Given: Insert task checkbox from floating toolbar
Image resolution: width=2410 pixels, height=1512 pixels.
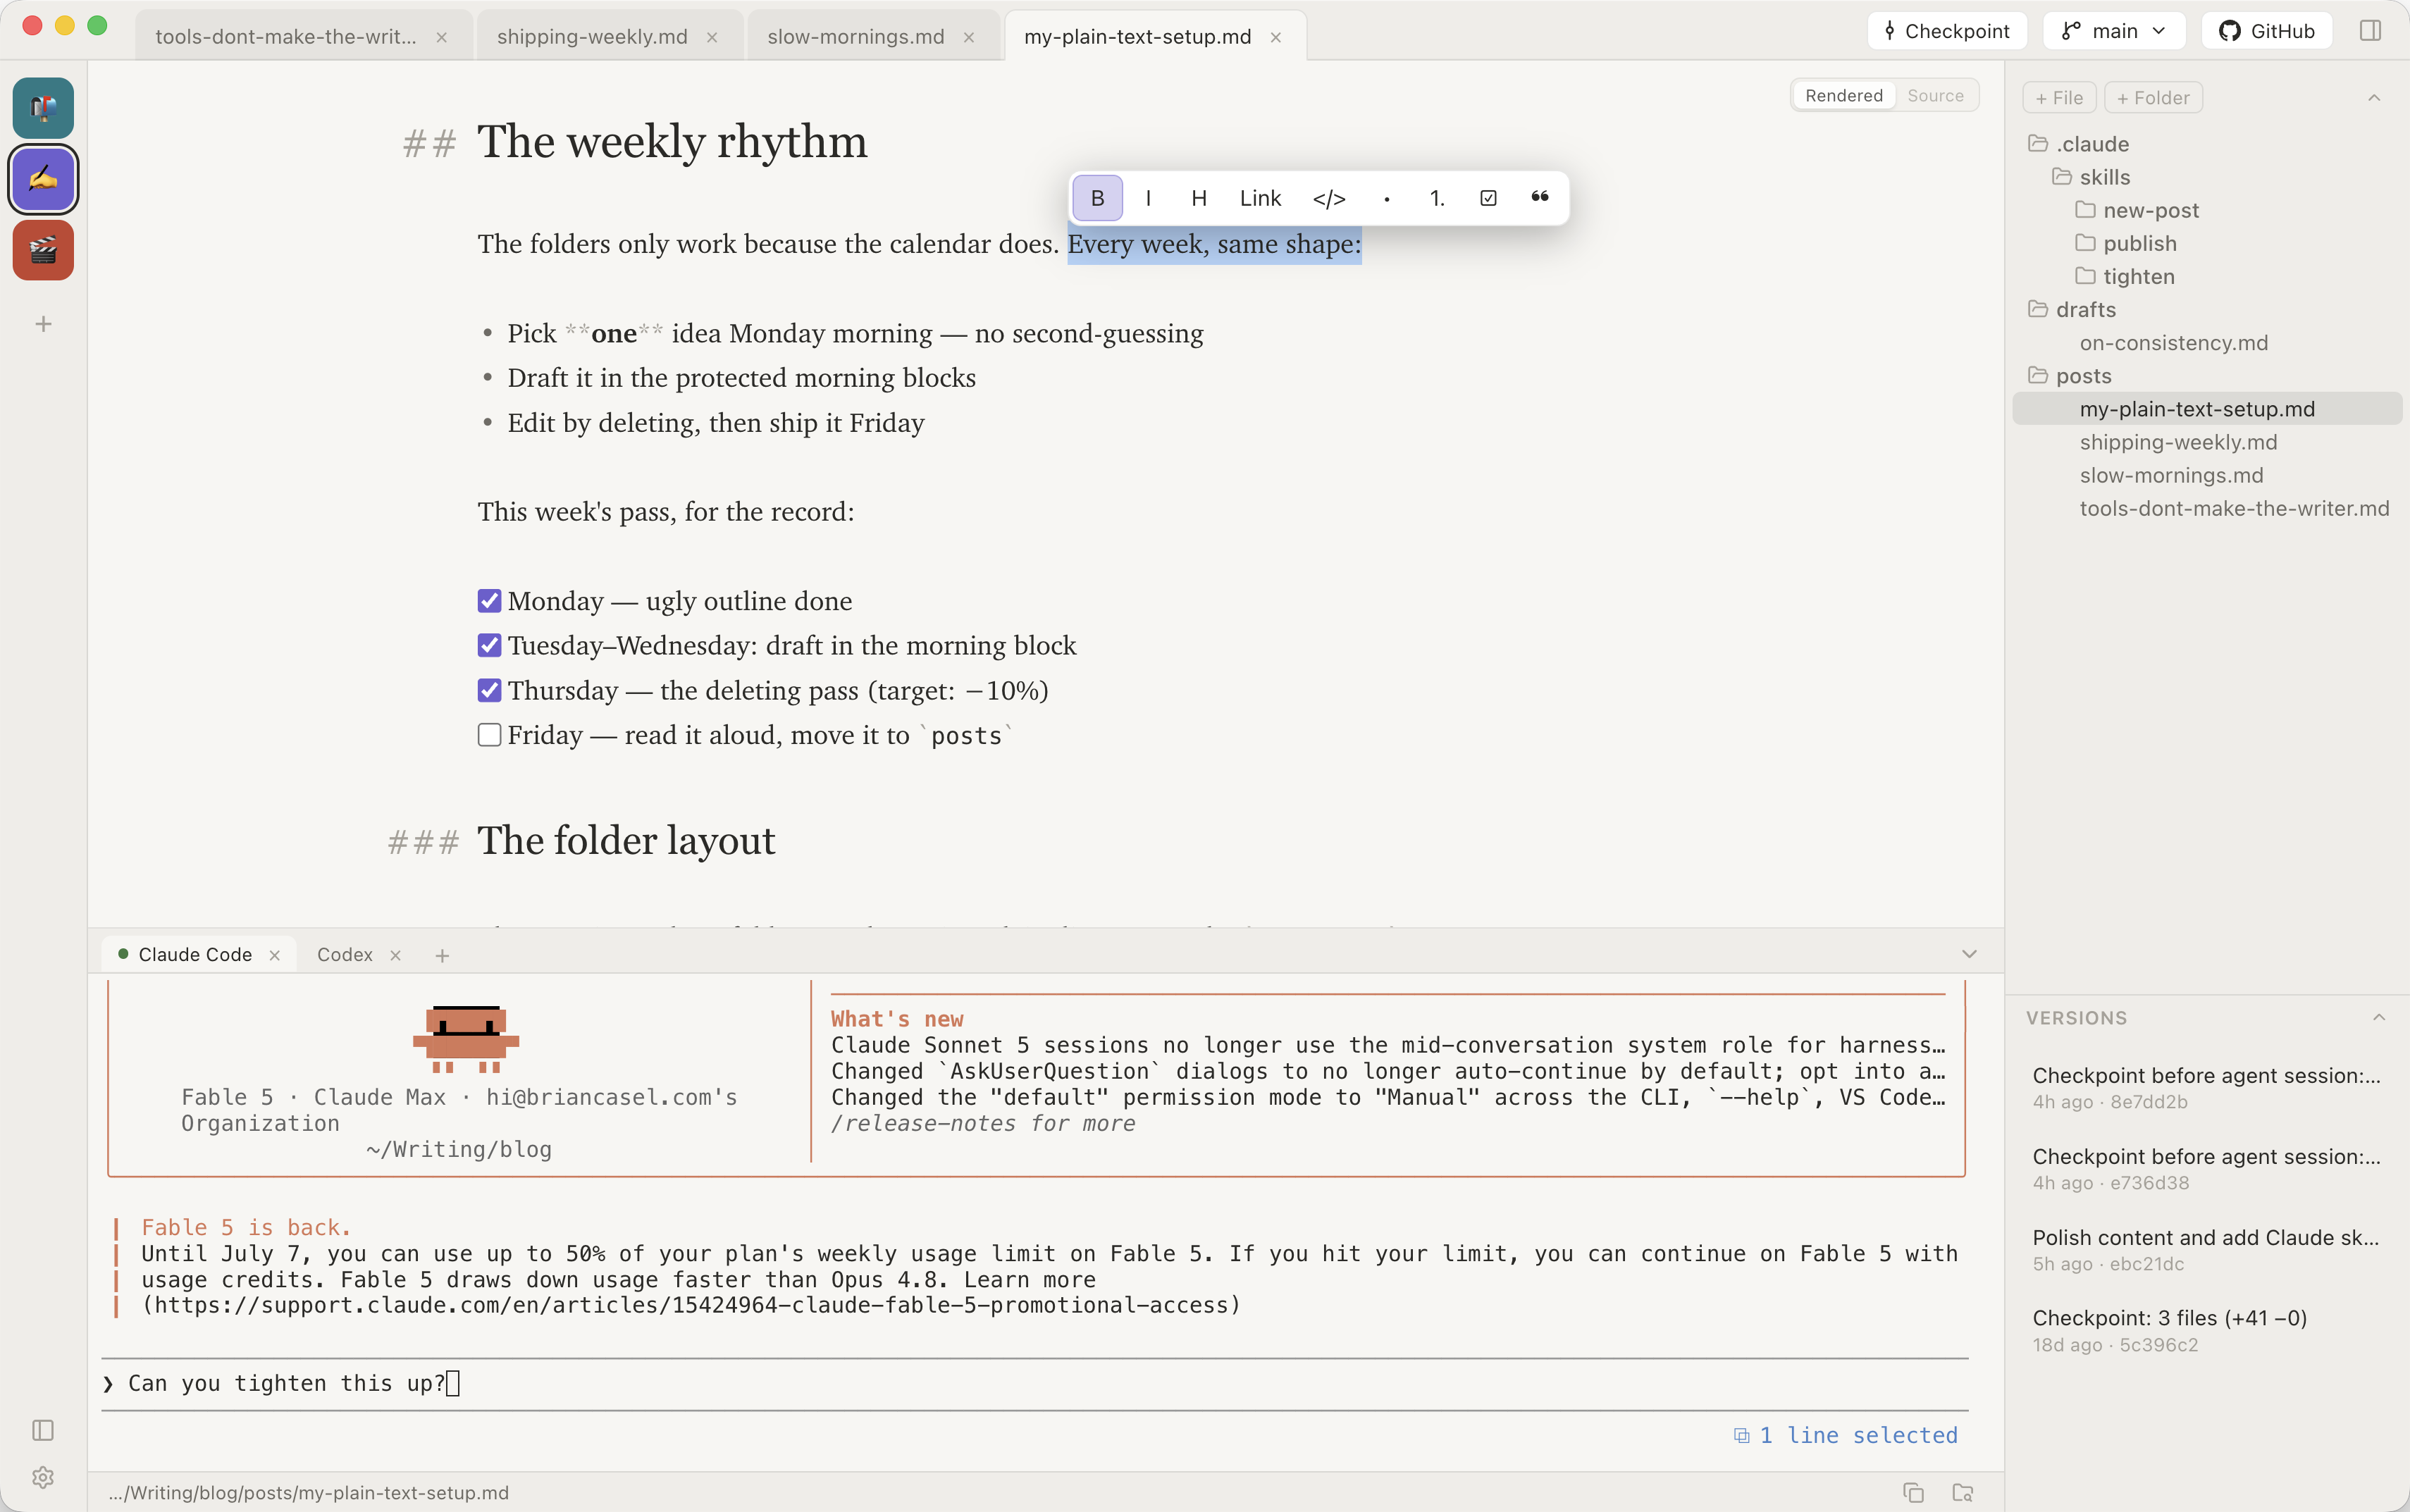Looking at the screenshot, I should [1488, 198].
